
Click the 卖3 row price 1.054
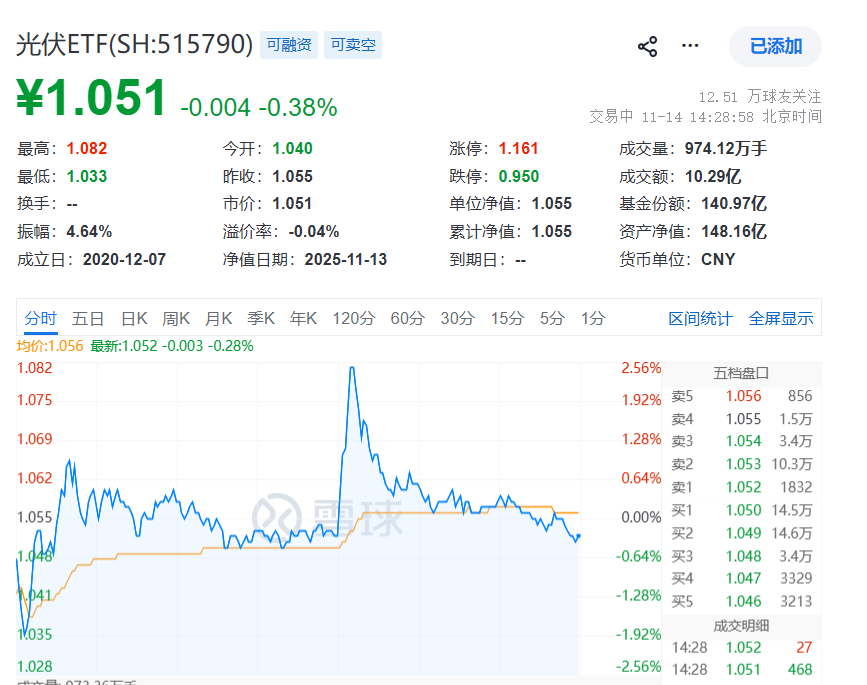click(743, 441)
